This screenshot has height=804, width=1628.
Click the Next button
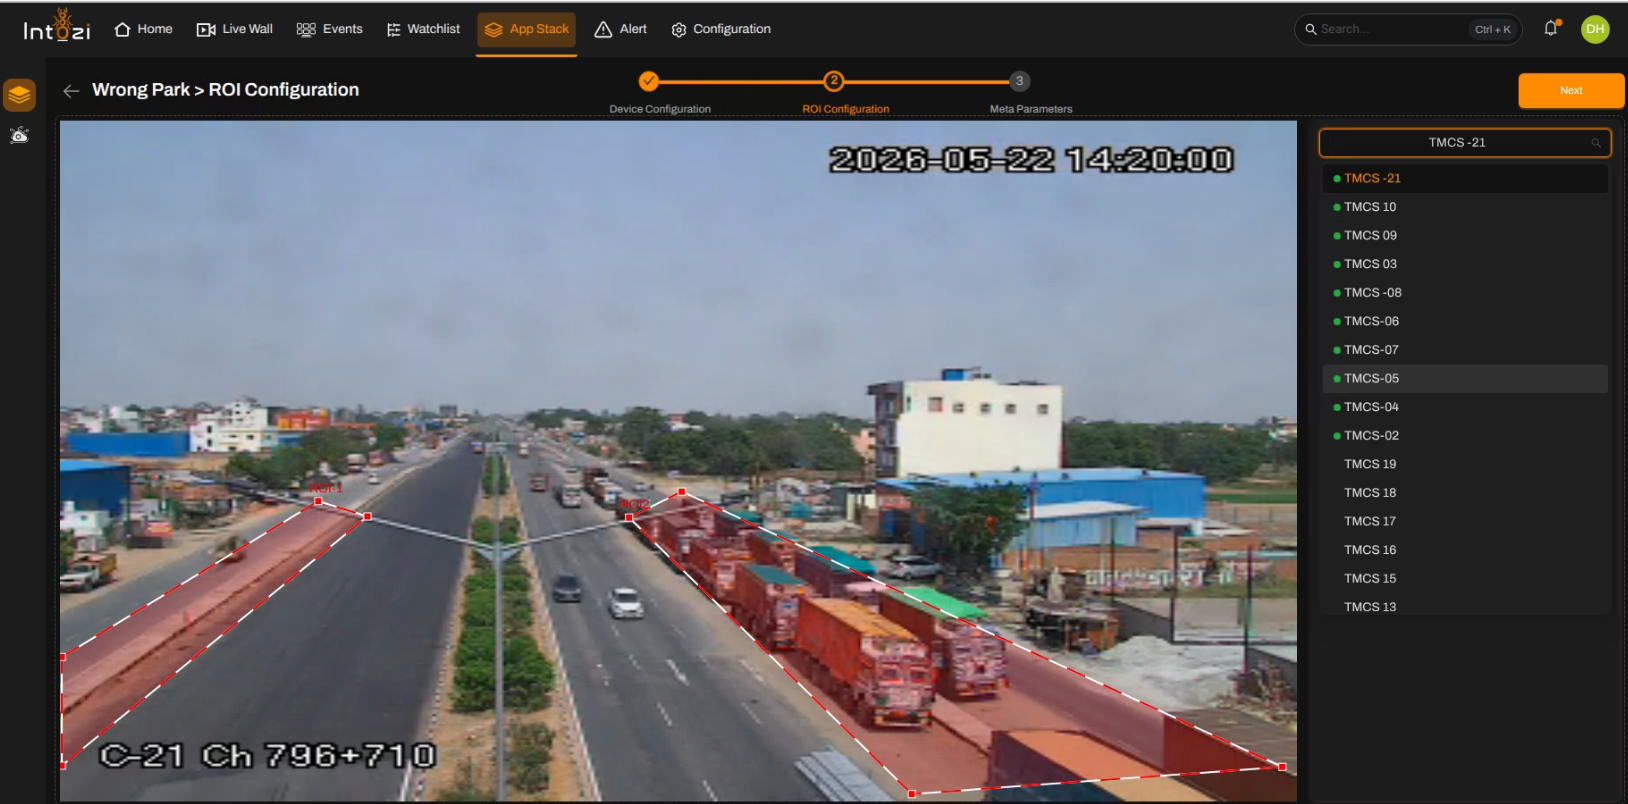1571,90
